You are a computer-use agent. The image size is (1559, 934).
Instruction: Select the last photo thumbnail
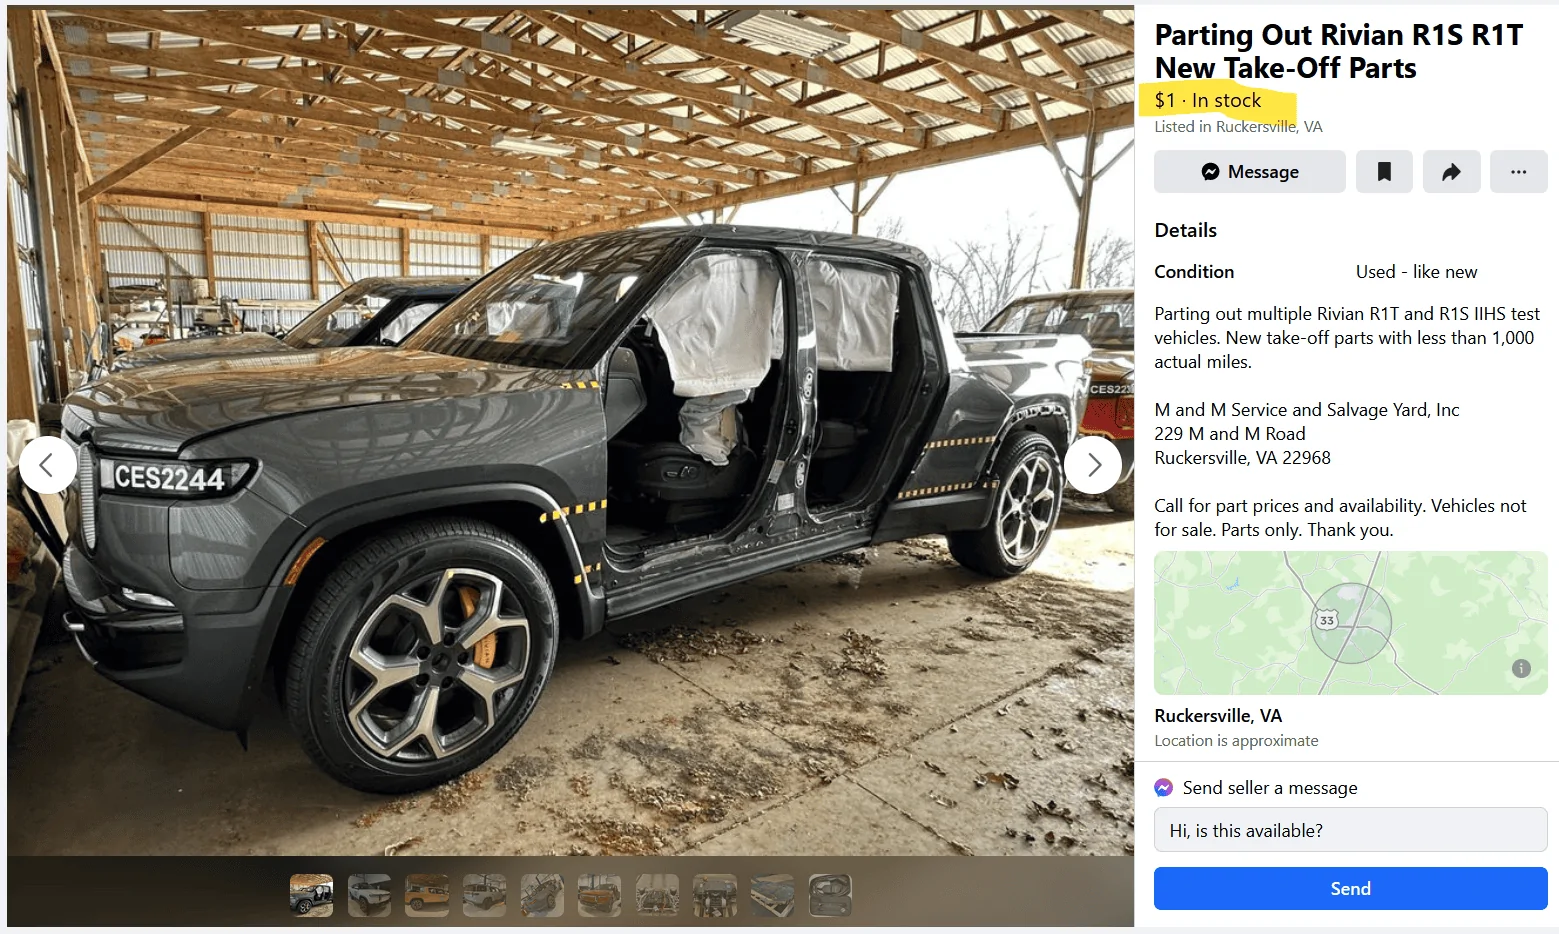(830, 895)
